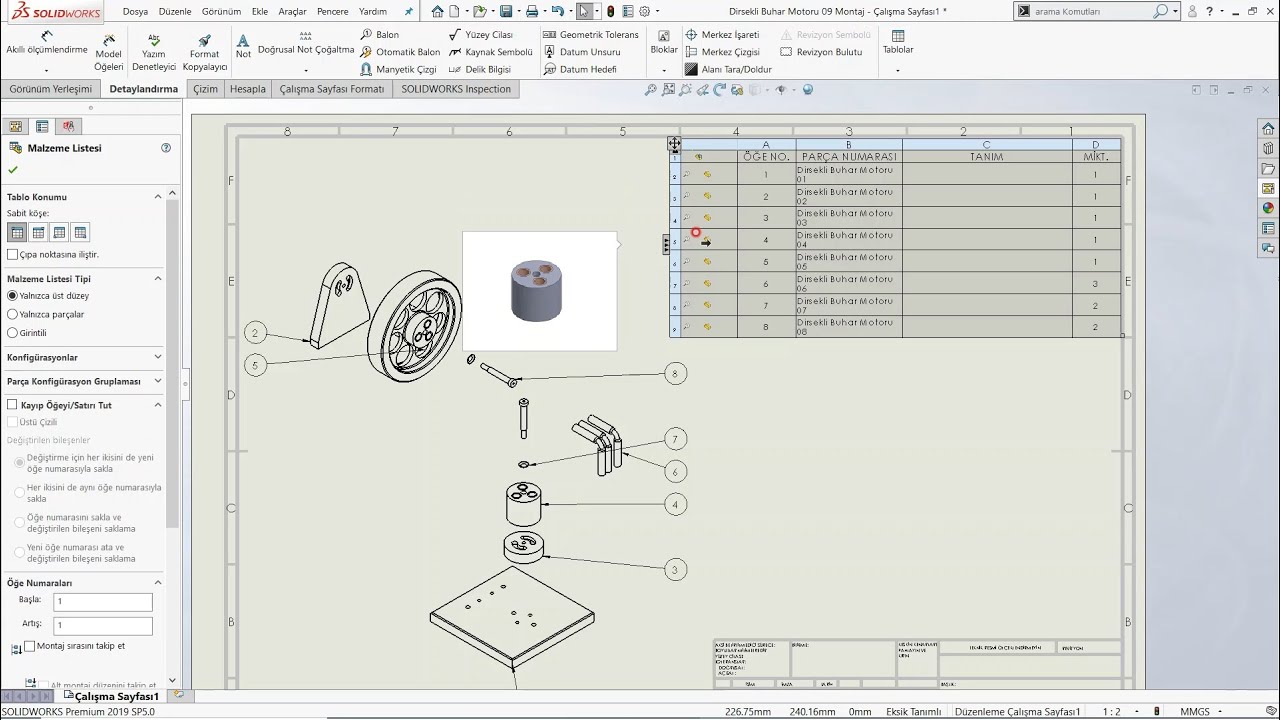
Task: Confirm Malzeme Listesi with green checkmark
Action: pyautogui.click(x=13, y=170)
